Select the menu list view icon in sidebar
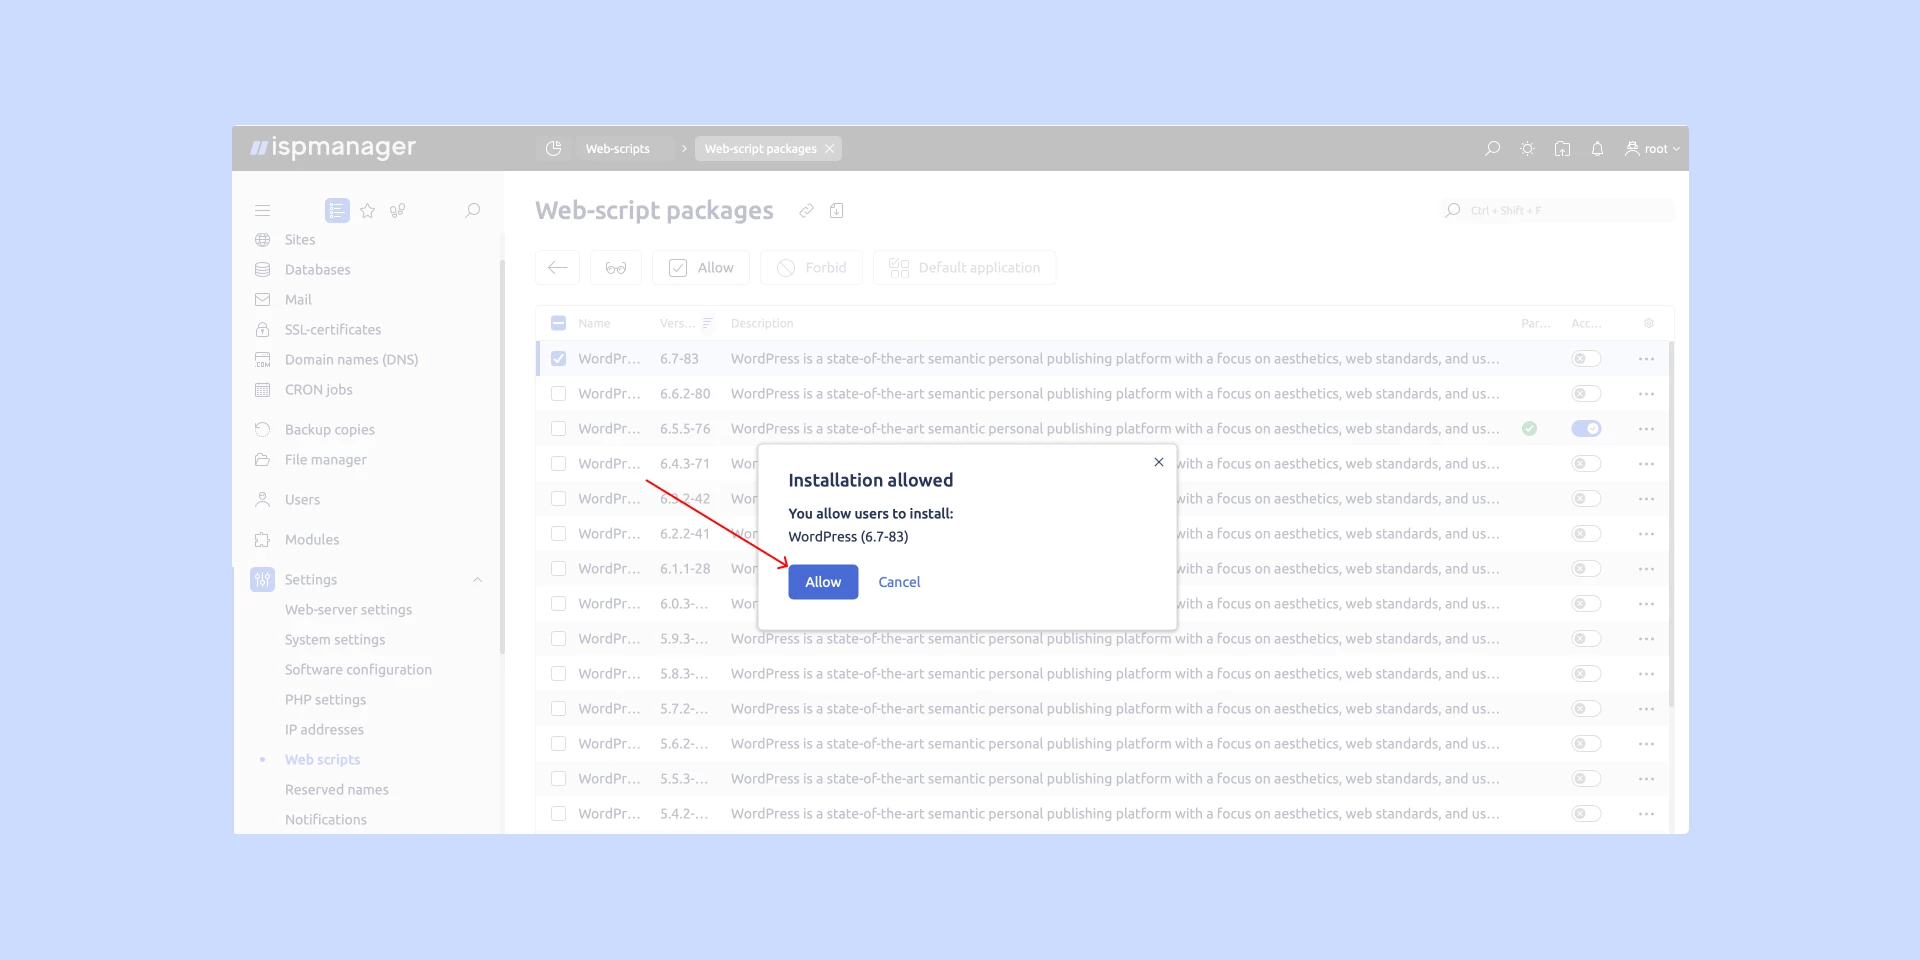The image size is (1920, 960). click(x=337, y=211)
